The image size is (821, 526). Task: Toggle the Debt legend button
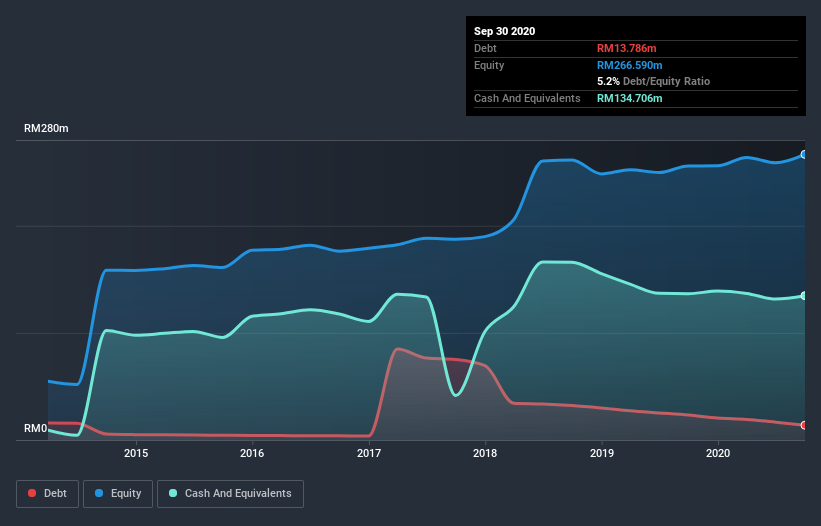[x=48, y=494]
